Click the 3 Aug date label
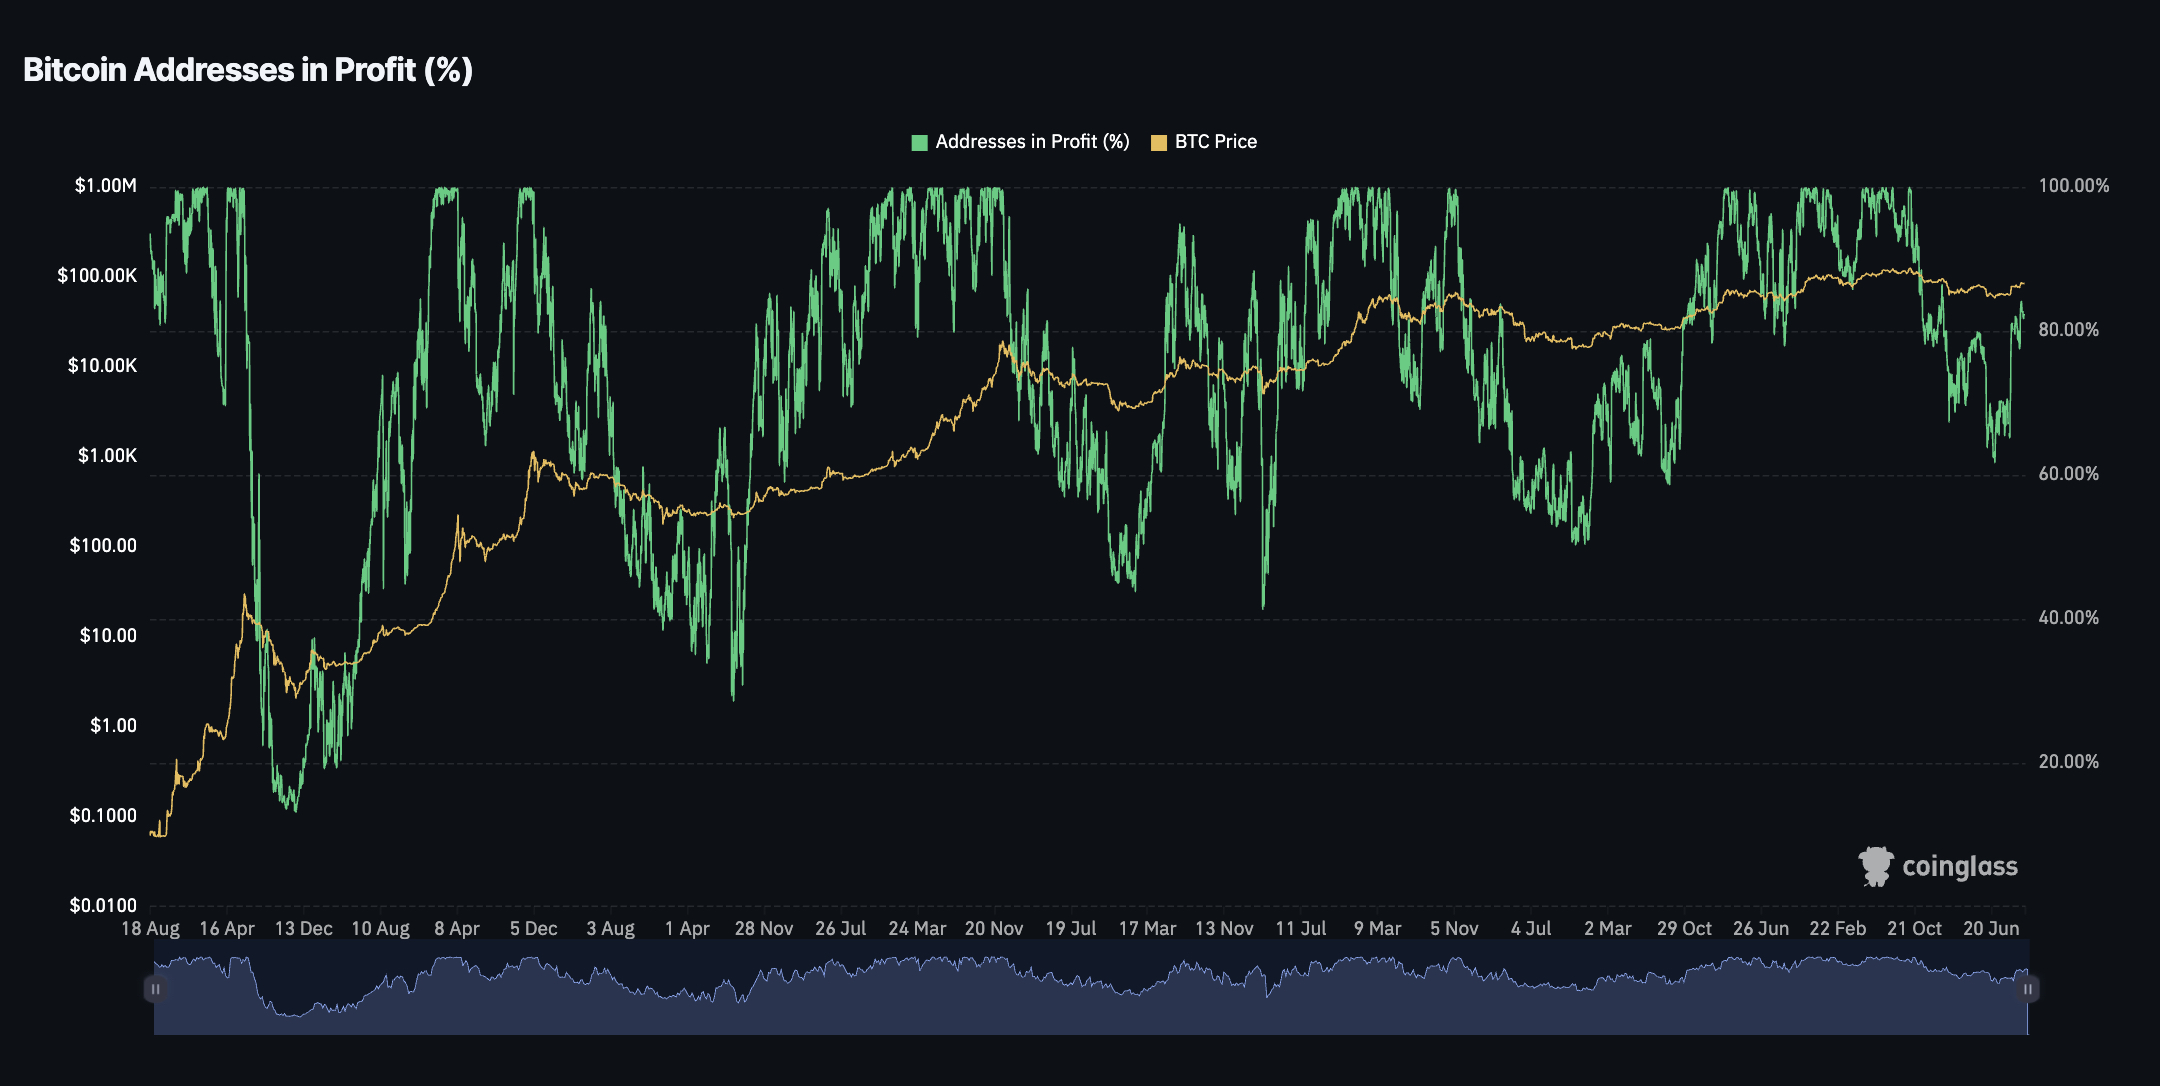Image resolution: width=2160 pixels, height=1086 pixels. pyautogui.click(x=610, y=929)
